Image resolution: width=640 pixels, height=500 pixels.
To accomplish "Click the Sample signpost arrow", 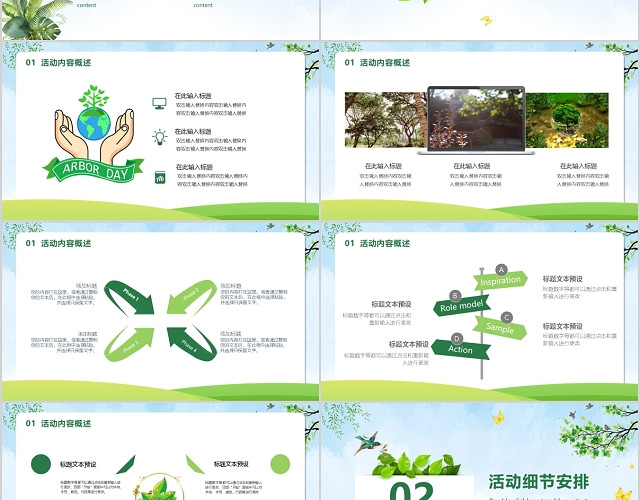I will pyautogui.click(x=500, y=328).
